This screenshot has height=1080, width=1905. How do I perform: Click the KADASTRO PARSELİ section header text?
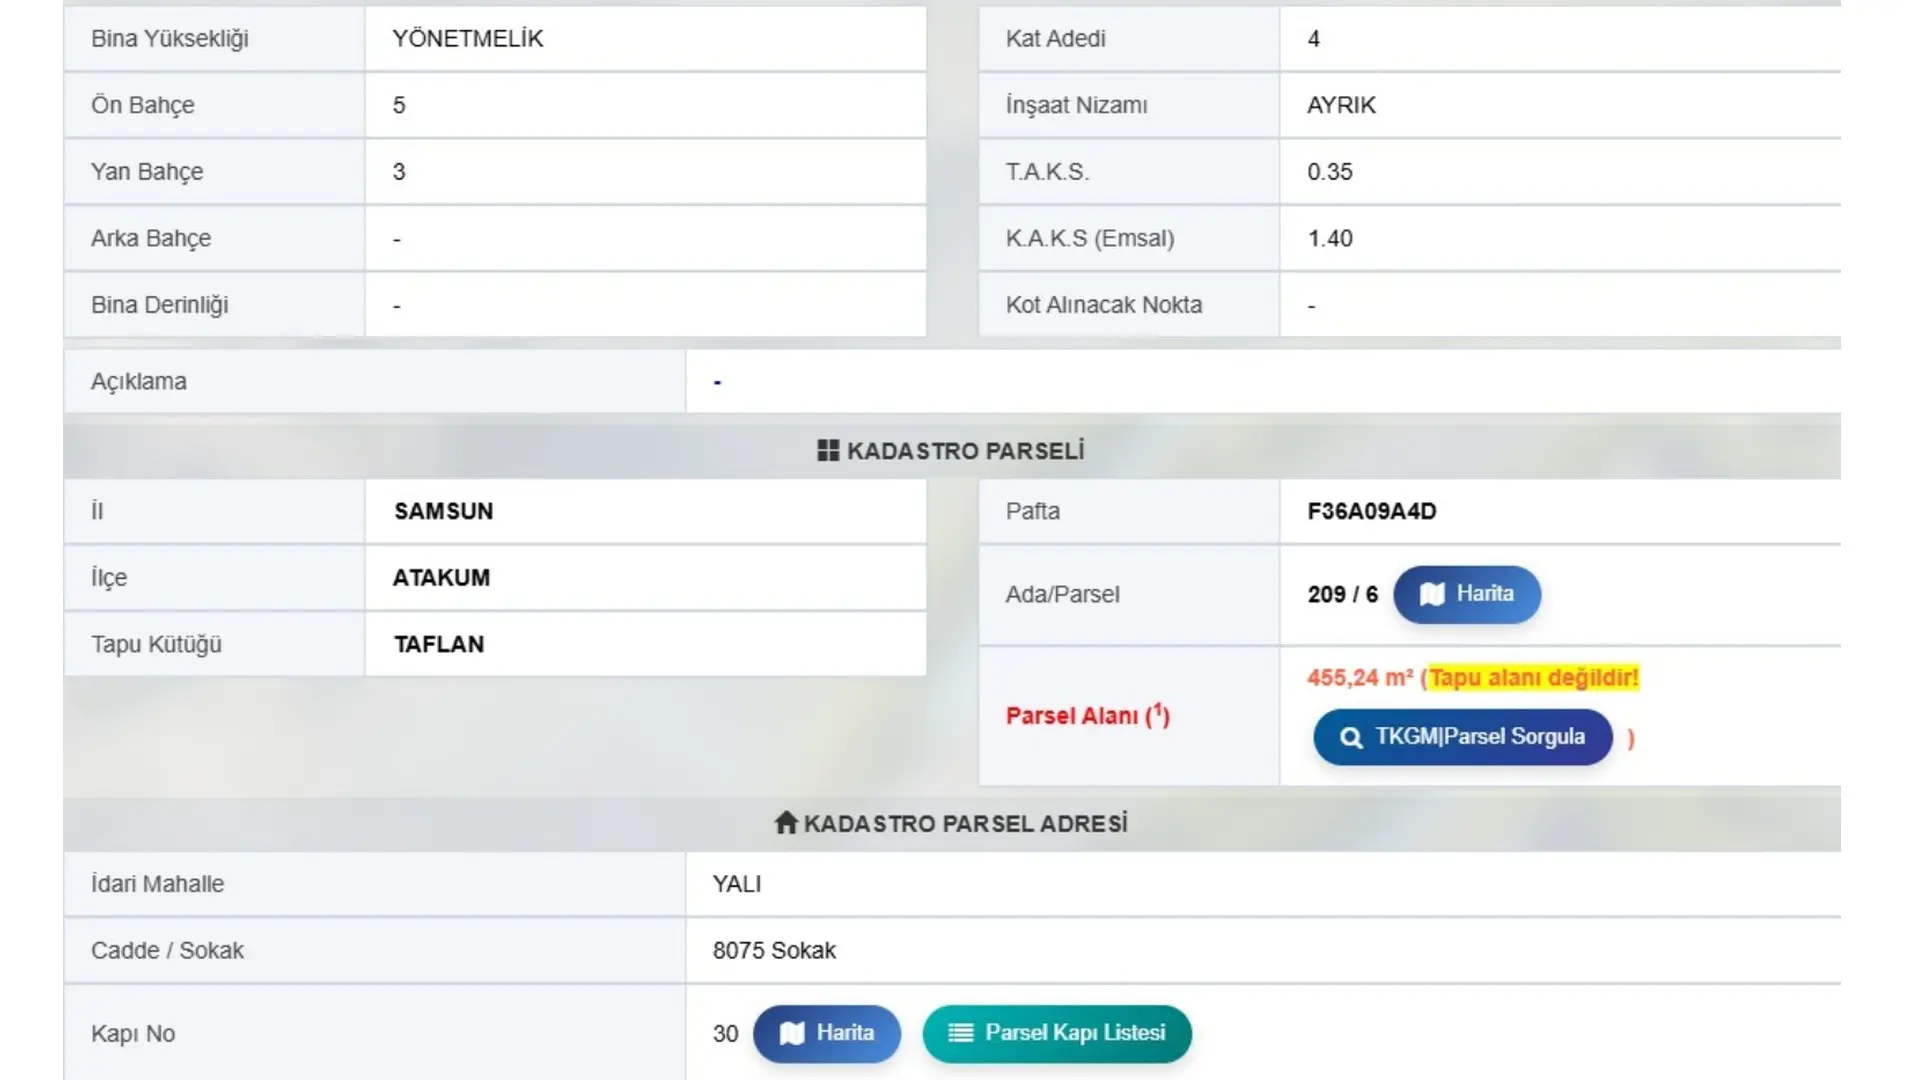tap(965, 451)
